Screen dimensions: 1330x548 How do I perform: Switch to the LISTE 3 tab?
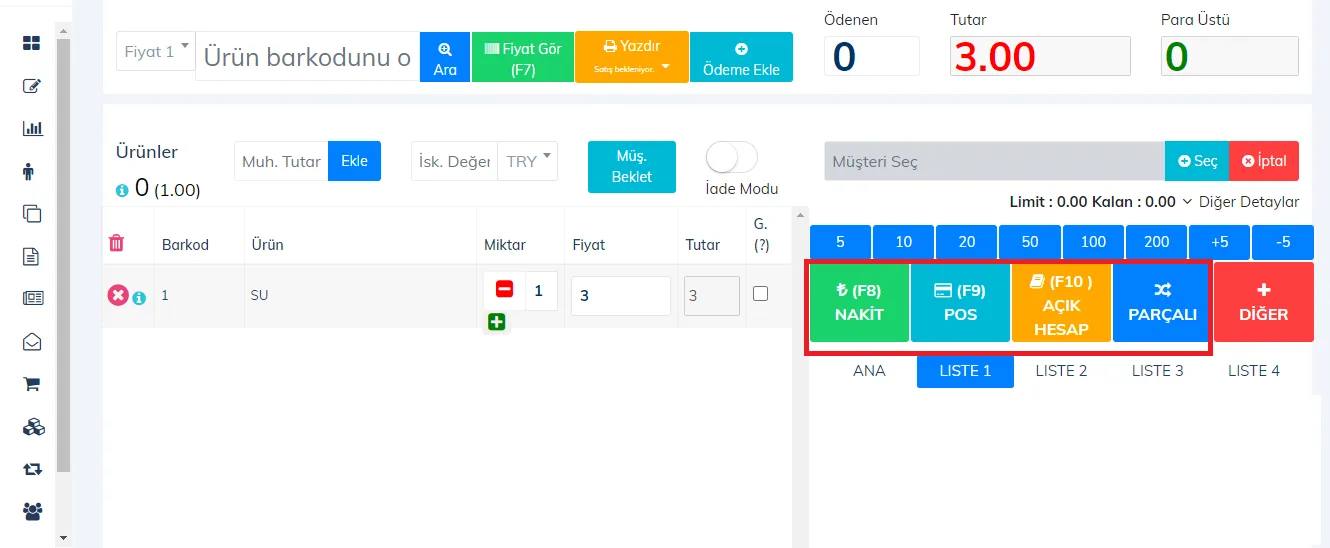(1157, 370)
